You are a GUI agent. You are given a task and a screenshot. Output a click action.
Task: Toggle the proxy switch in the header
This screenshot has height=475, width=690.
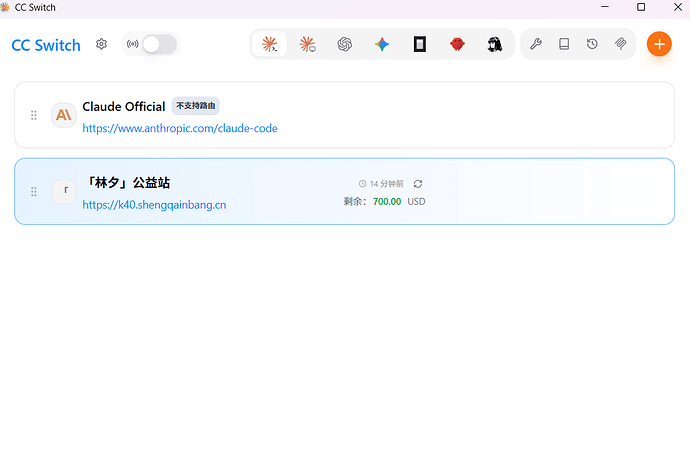[x=159, y=44]
